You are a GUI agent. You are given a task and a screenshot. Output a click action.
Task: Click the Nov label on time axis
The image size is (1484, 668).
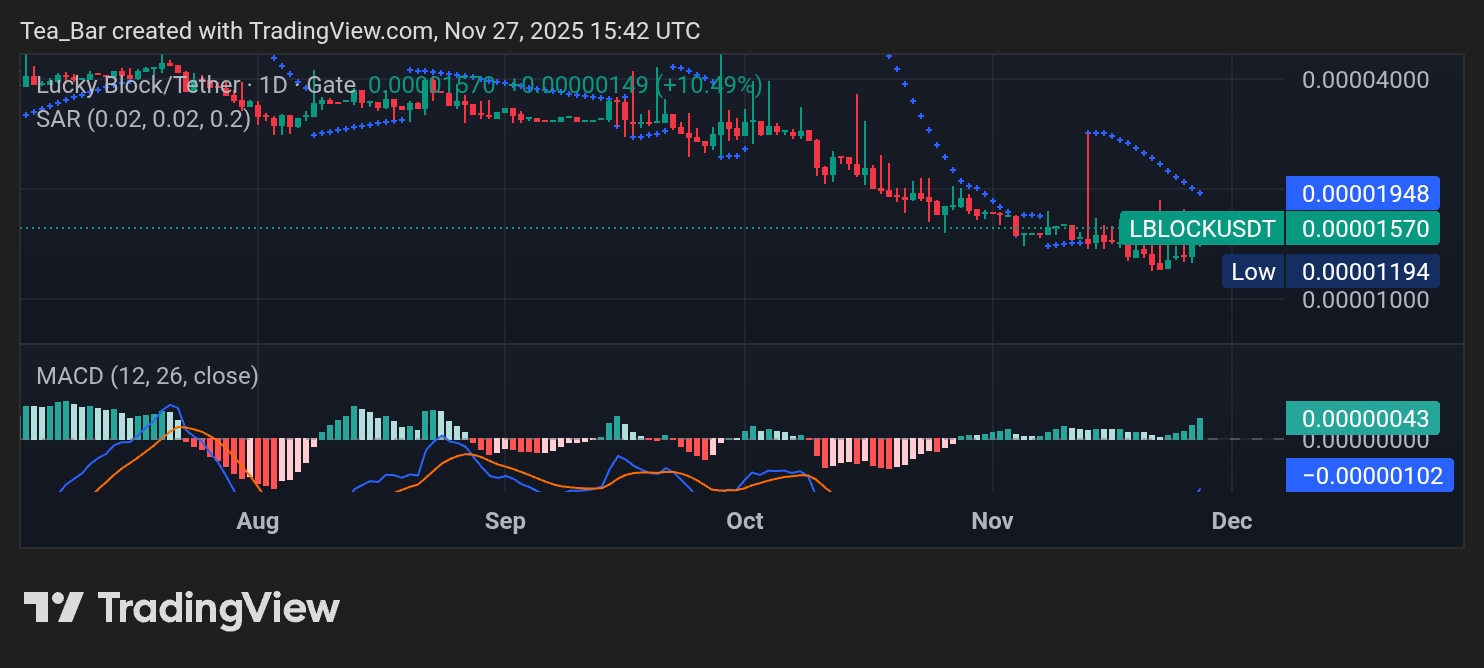[x=993, y=521]
